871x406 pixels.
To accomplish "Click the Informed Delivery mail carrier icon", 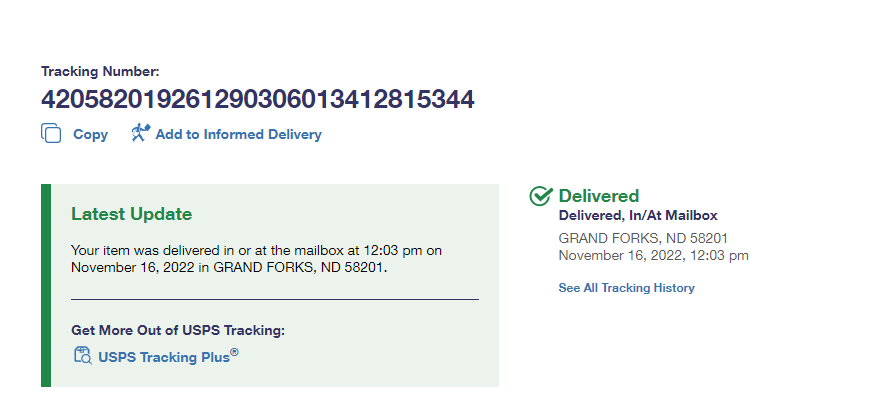I will point(140,133).
